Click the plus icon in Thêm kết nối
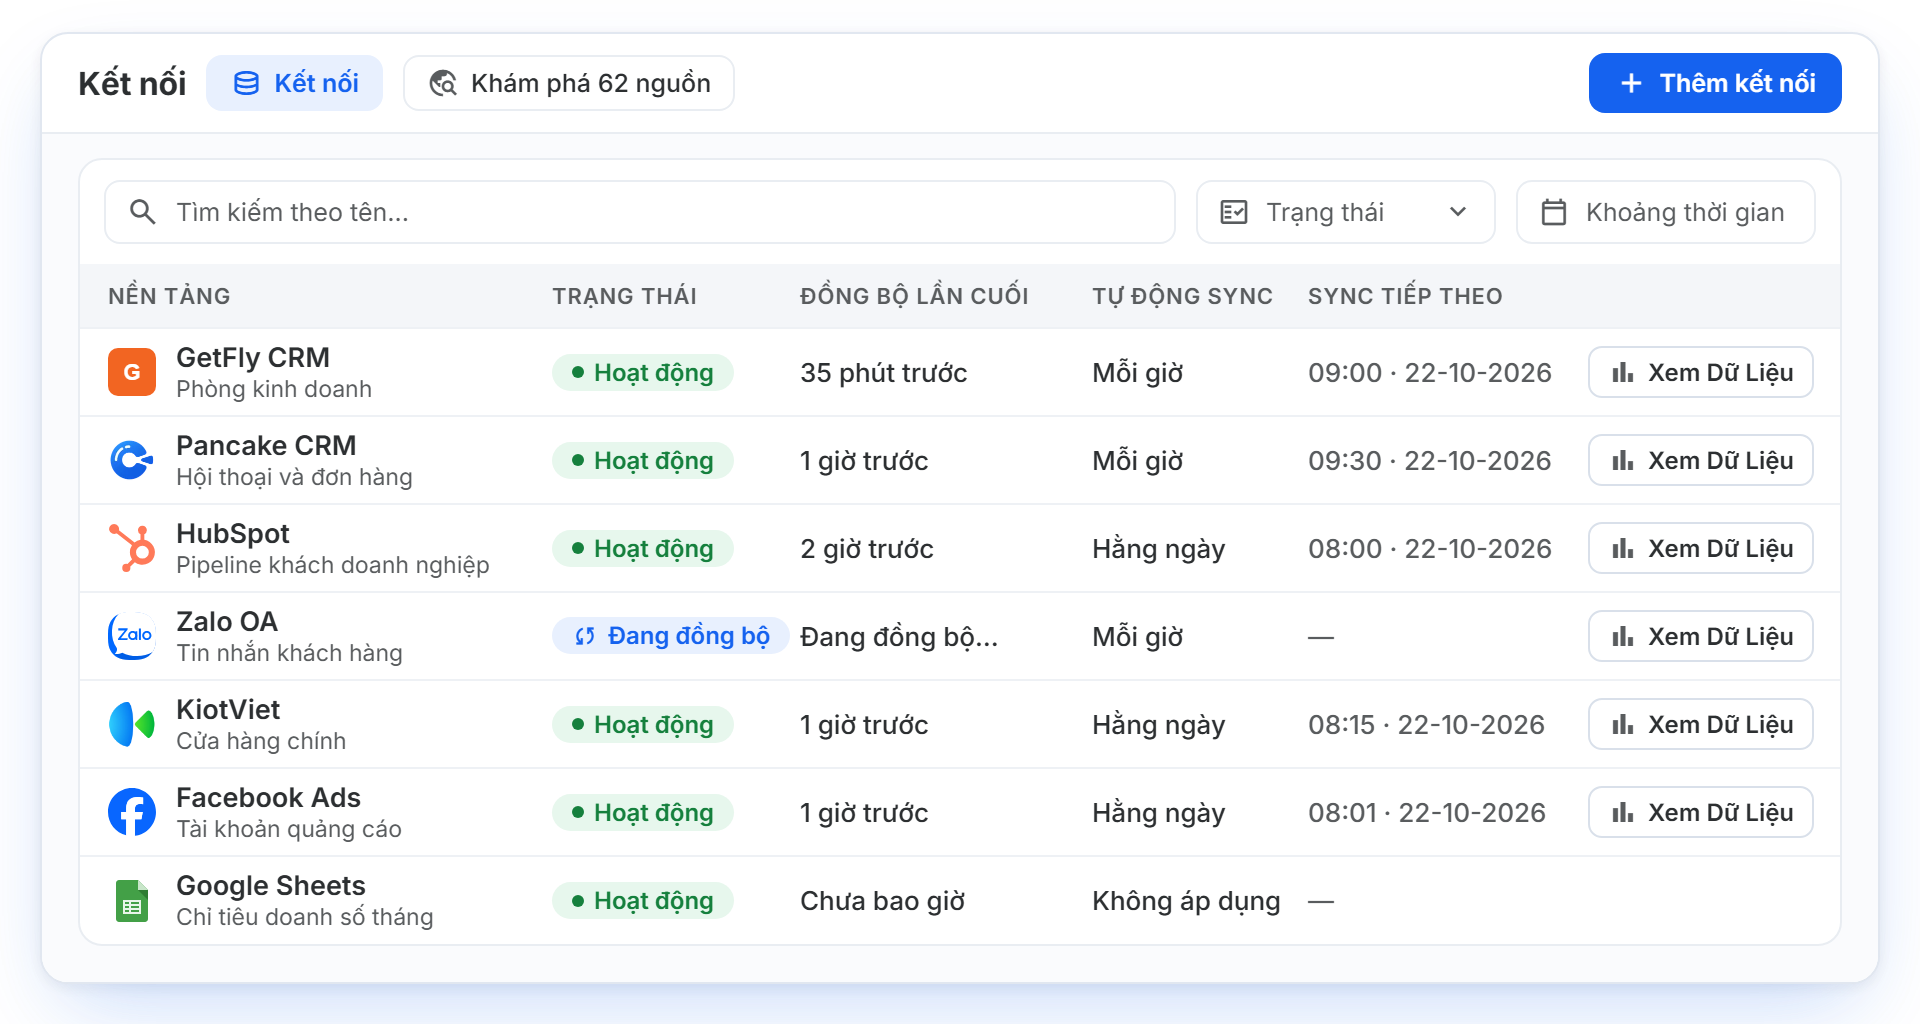1920x1024 pixels. click(1631, 83)
